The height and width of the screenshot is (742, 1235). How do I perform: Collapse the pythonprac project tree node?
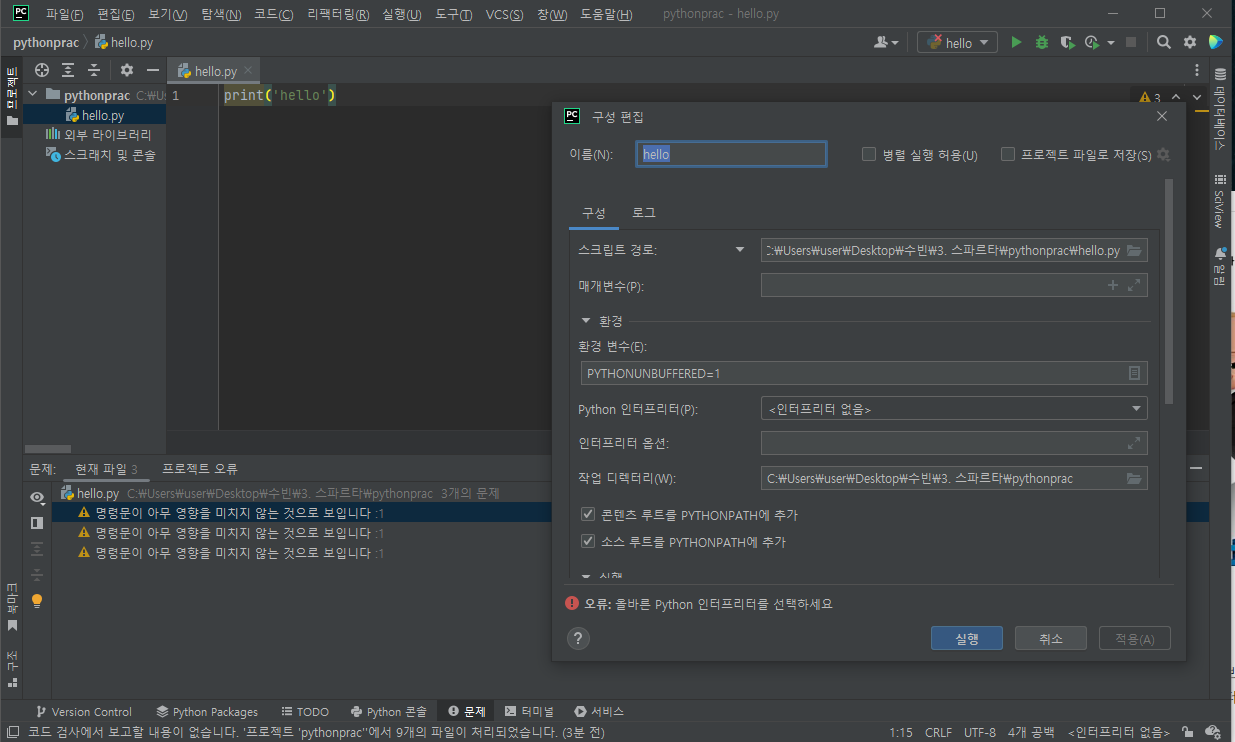pyautogui.click(x=33, y=95)
